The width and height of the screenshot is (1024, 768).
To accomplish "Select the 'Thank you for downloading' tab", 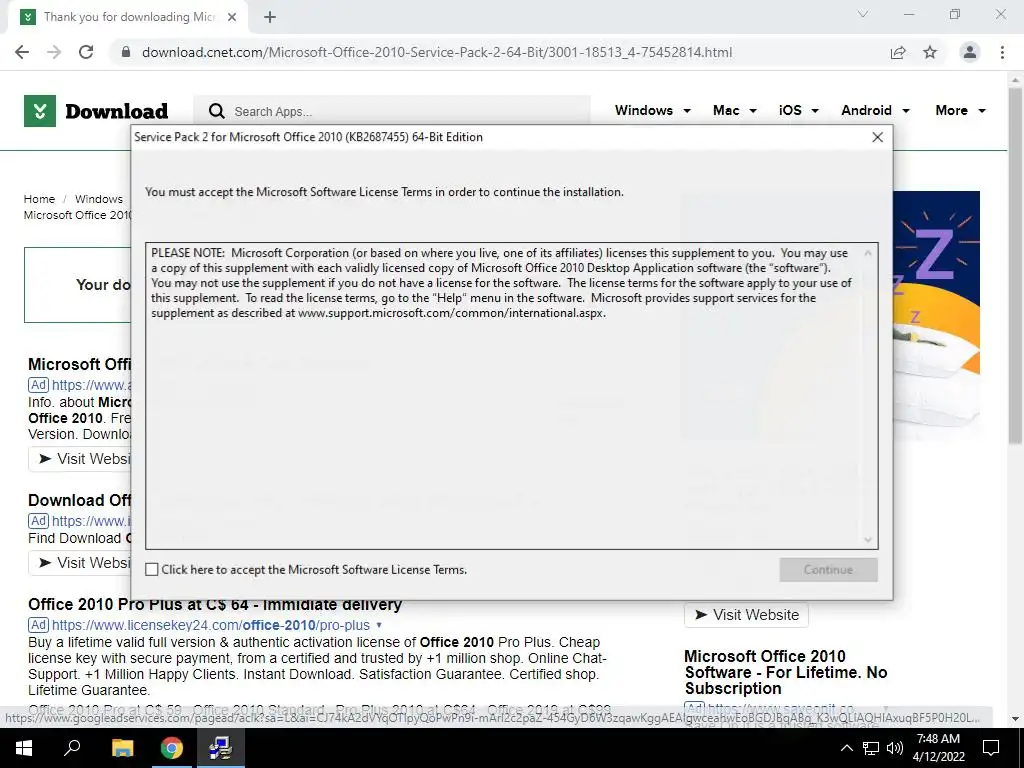I will (128, 17).
